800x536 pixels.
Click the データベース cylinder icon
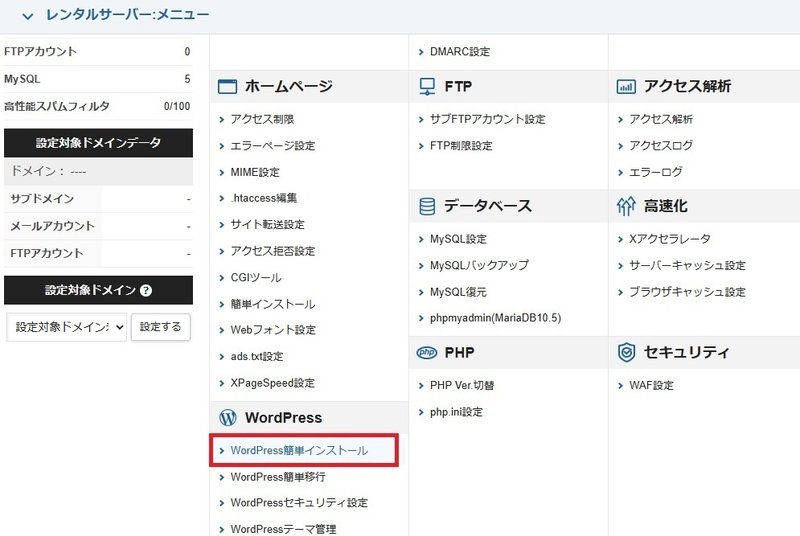427,206
